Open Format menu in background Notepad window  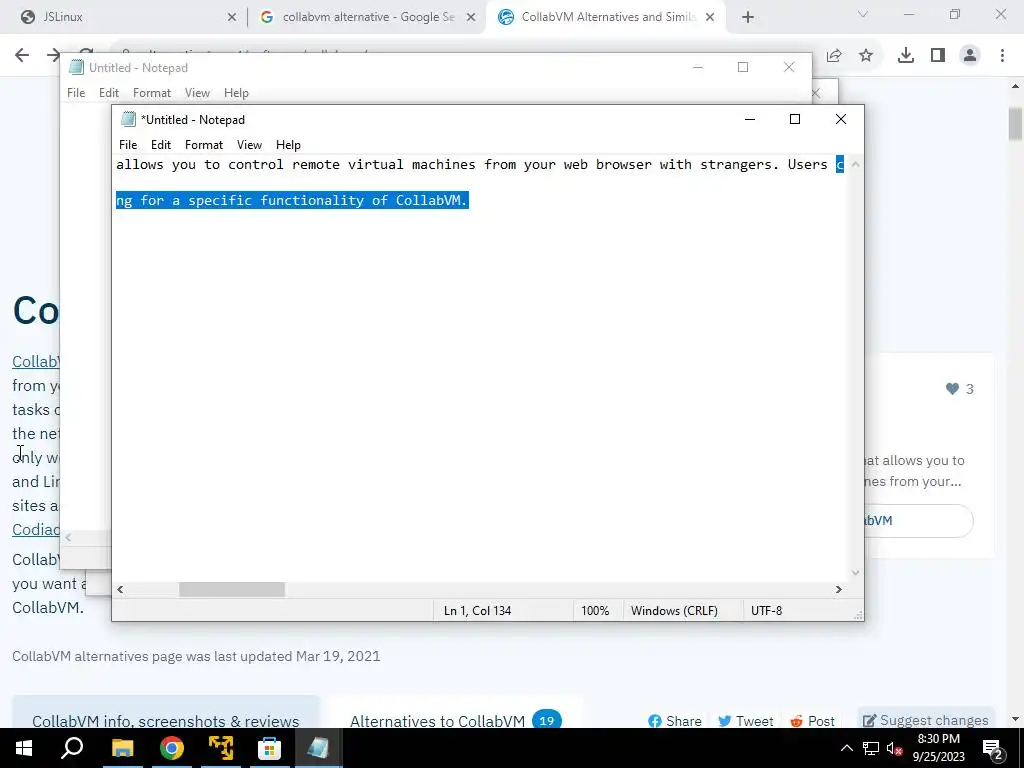[152, 93]
